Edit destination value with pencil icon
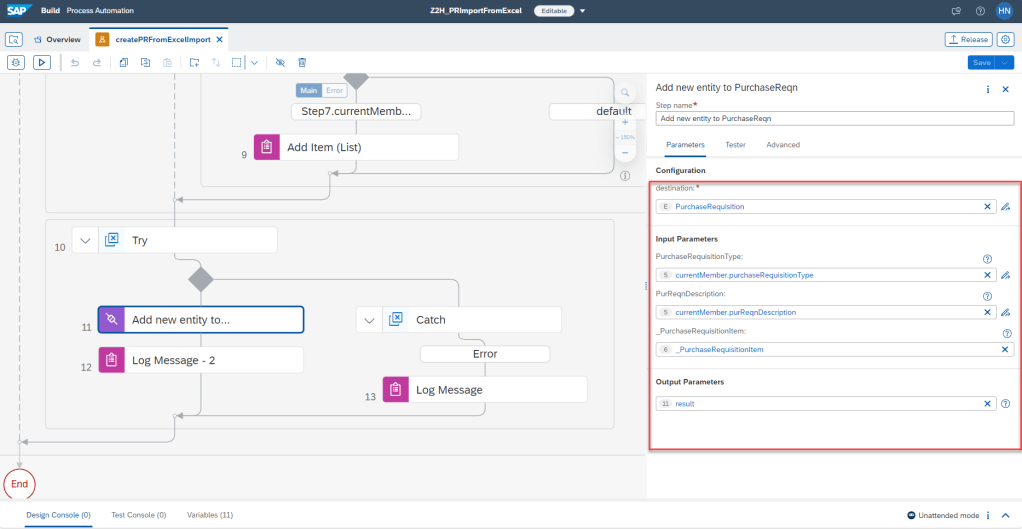Viewport: 1022px width, 529px height. pyautogui.click(x=1005, y=207)
